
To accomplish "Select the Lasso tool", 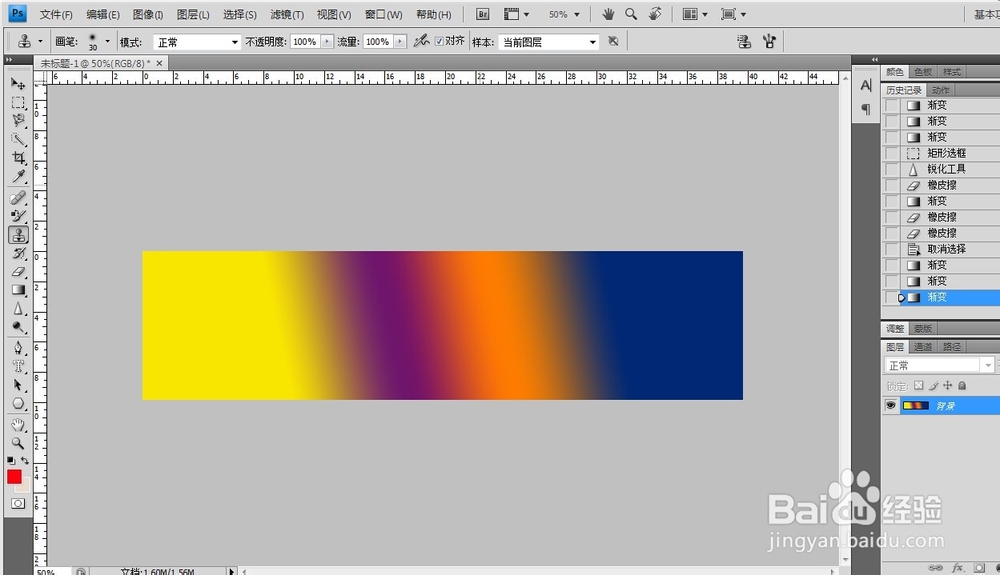I will pyautogui.click(x=18, y=120).
